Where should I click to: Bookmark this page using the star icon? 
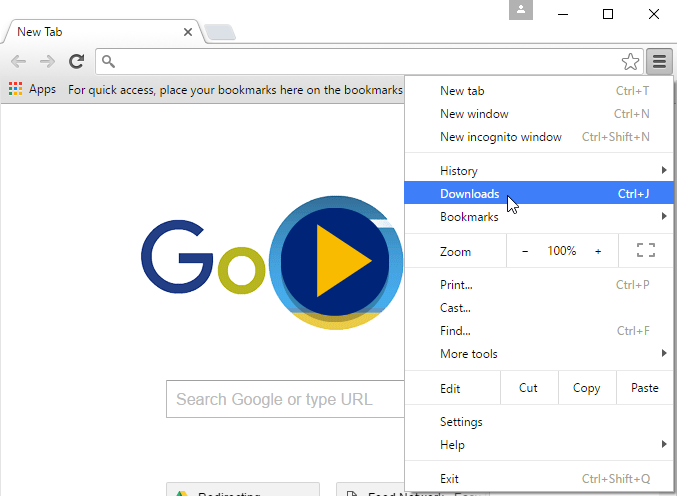630,62
